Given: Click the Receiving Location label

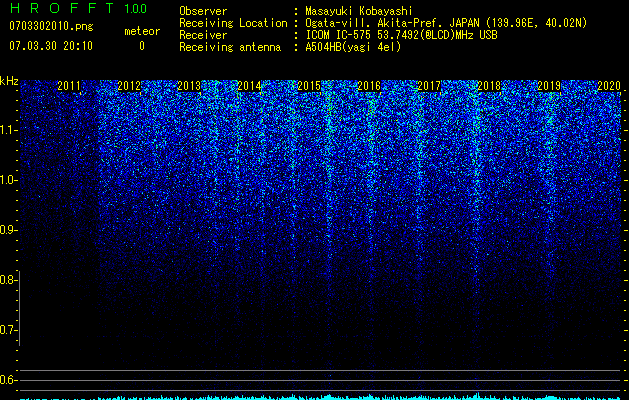Looking at the screenshot, I should (x=233, y=23).
